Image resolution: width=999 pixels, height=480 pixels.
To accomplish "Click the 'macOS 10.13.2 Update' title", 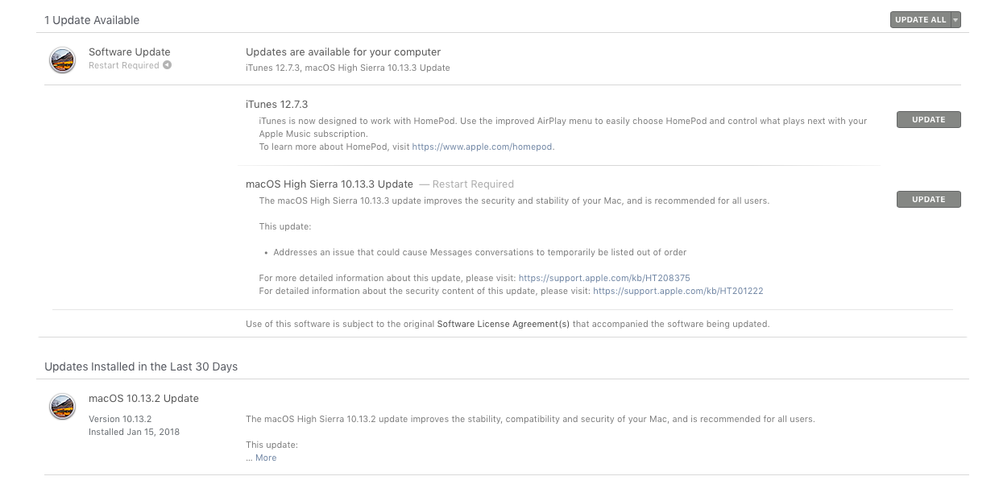I will pos(143,398).
